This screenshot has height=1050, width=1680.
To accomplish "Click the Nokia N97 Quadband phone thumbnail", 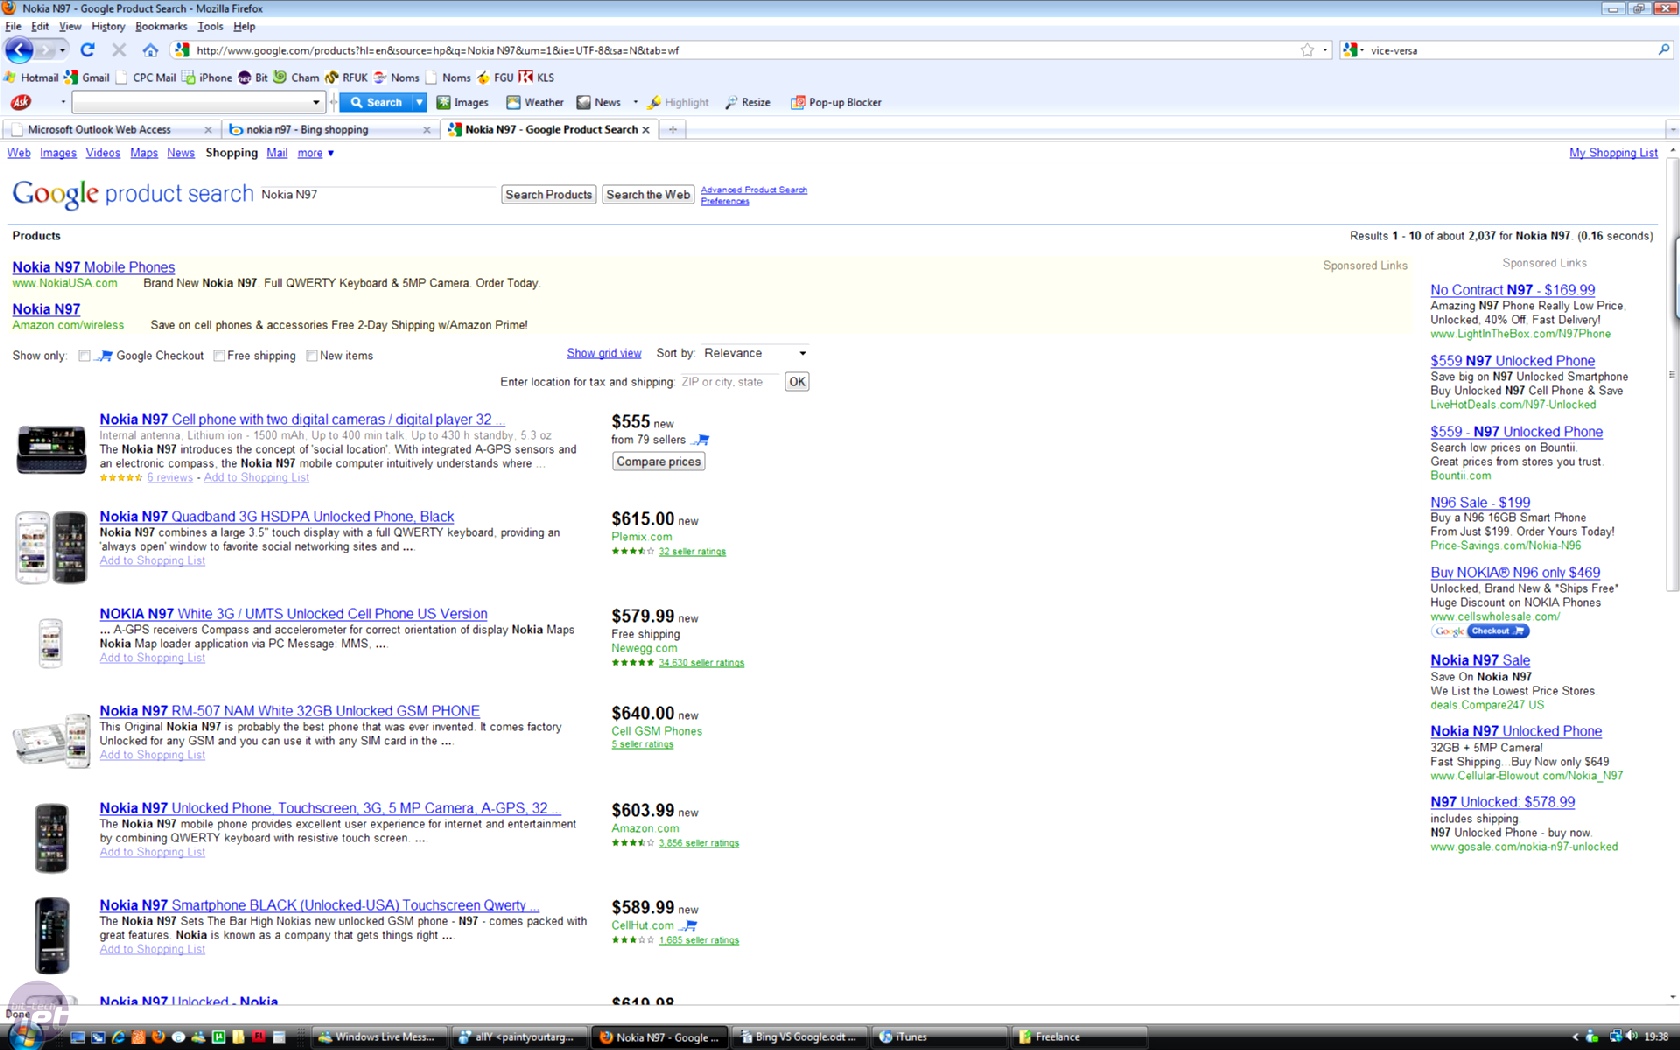I will pyautogui.click(x=52, y=547).
